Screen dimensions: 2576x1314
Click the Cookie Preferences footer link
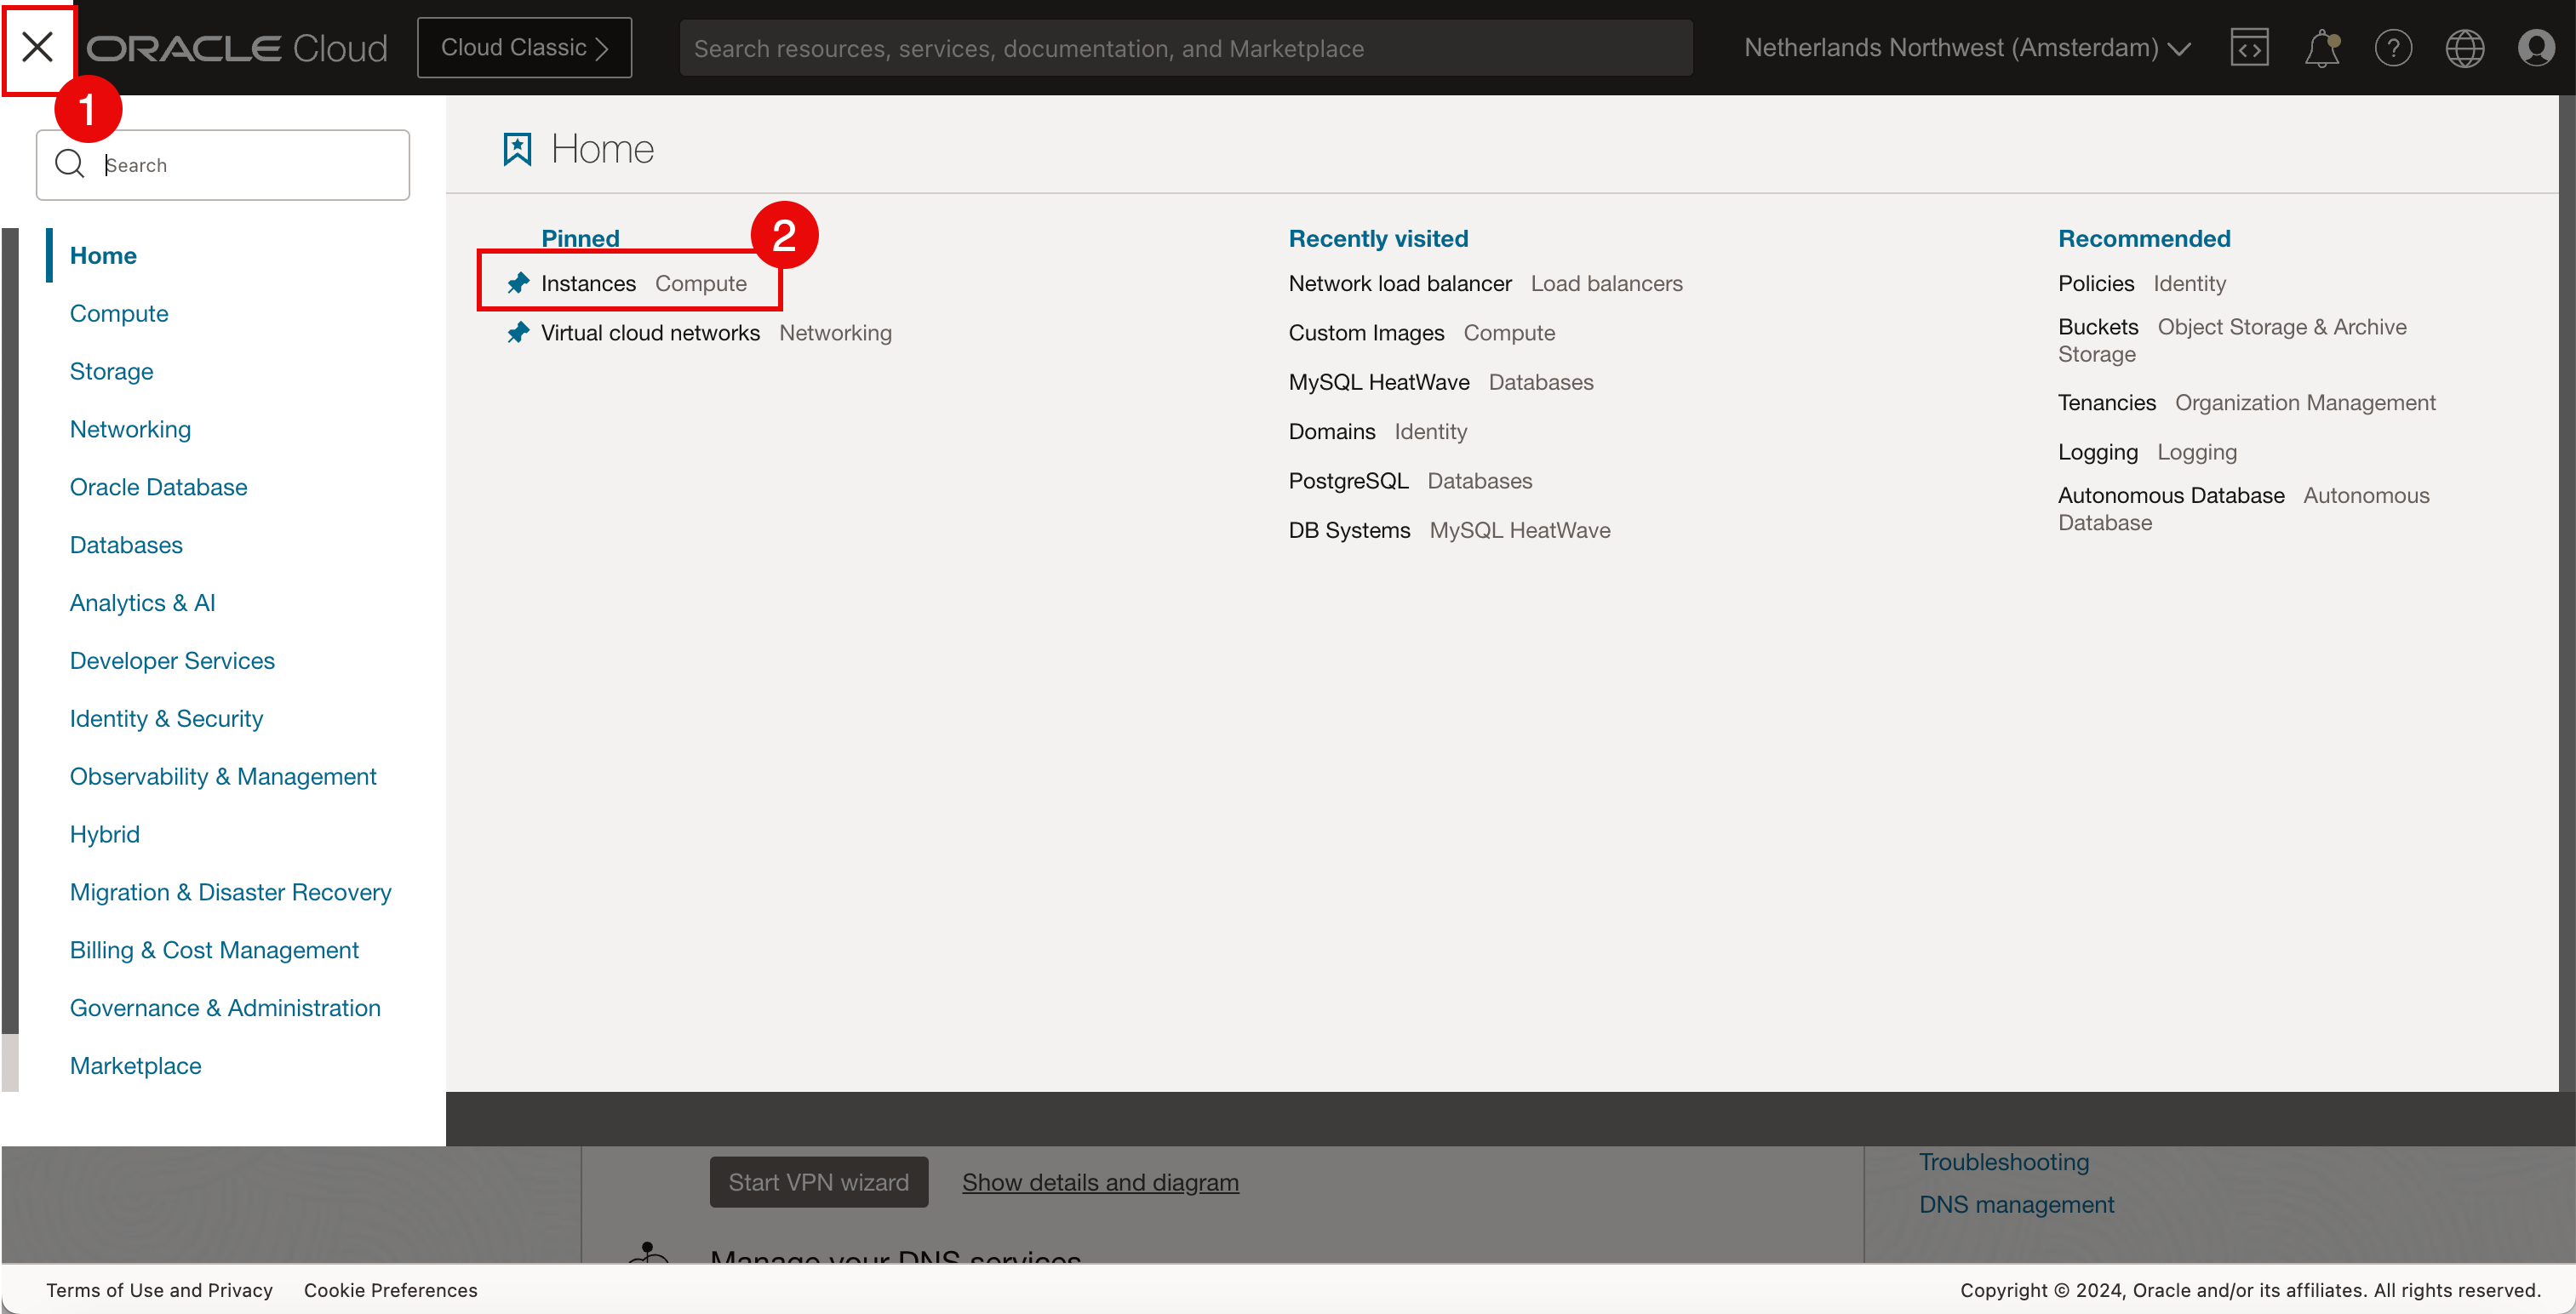tap(390, 1290)
